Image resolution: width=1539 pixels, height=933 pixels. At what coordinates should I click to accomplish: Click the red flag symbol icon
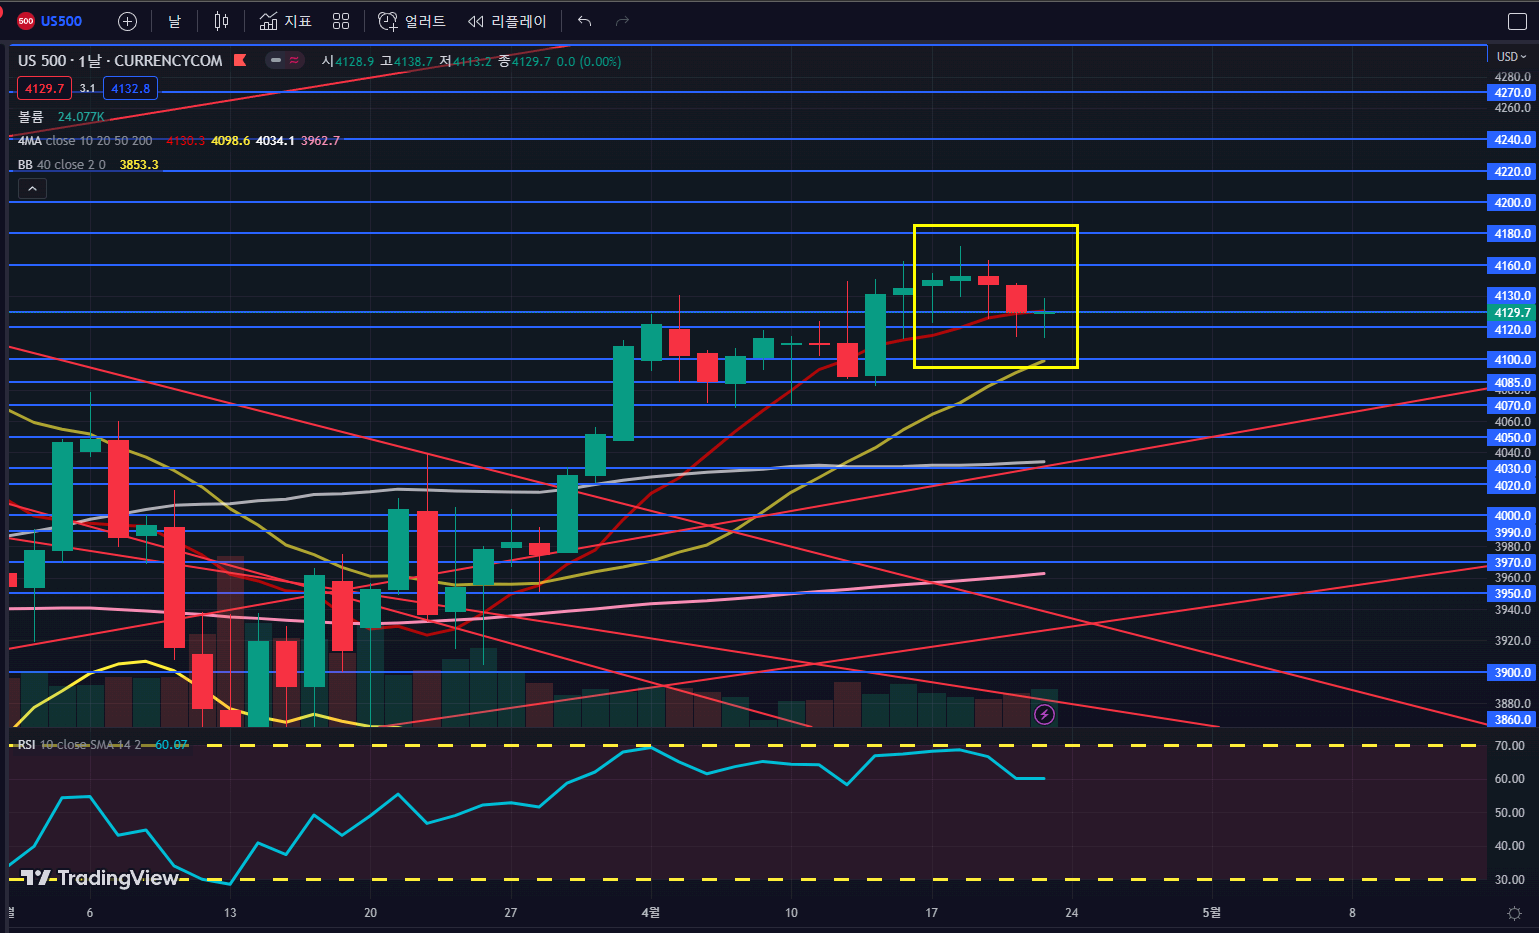(240, 60)
